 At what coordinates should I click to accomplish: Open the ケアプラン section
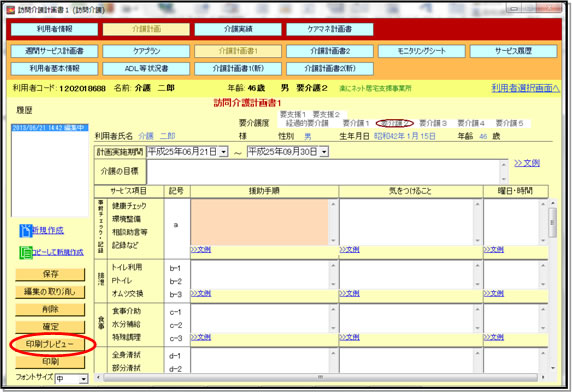(146, 51)
